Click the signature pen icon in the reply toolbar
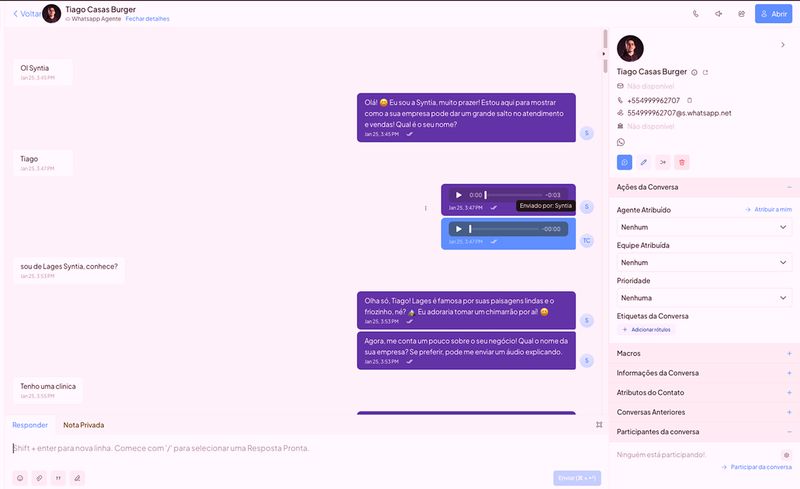Viewport: 800px width, 489px height. 77,478
